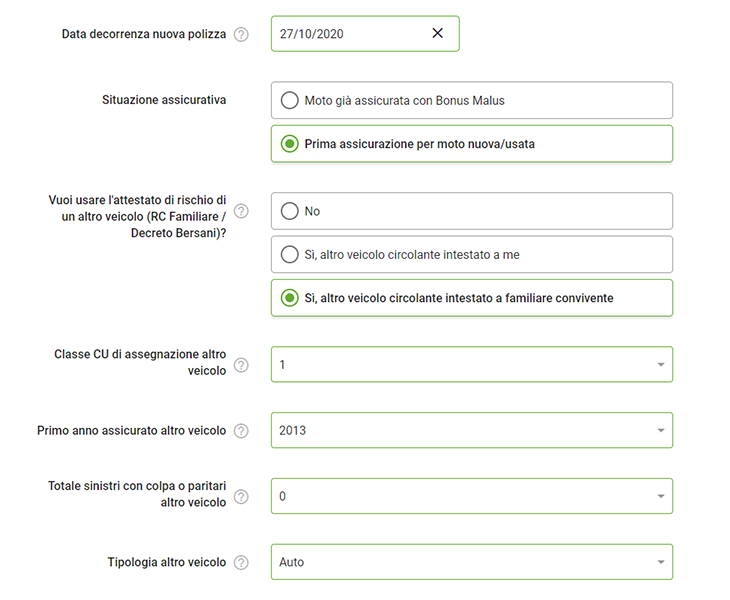This screenshot has height=600, width=730.
Task: Choose Prima assicurazione per moto nuova/usata
Action: click(x=290, y=144)
